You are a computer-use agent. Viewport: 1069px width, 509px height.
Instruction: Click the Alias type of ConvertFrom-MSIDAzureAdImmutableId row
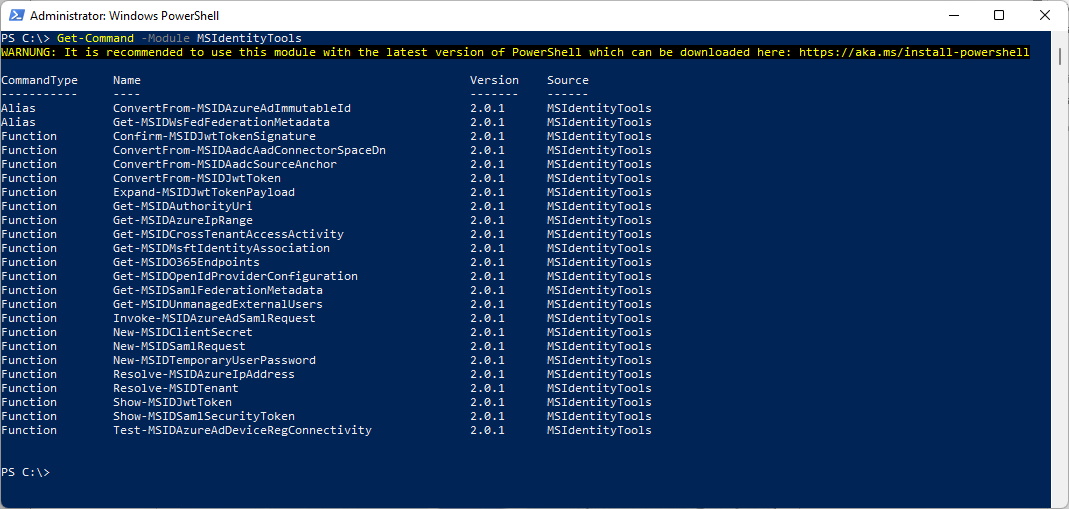18,108
